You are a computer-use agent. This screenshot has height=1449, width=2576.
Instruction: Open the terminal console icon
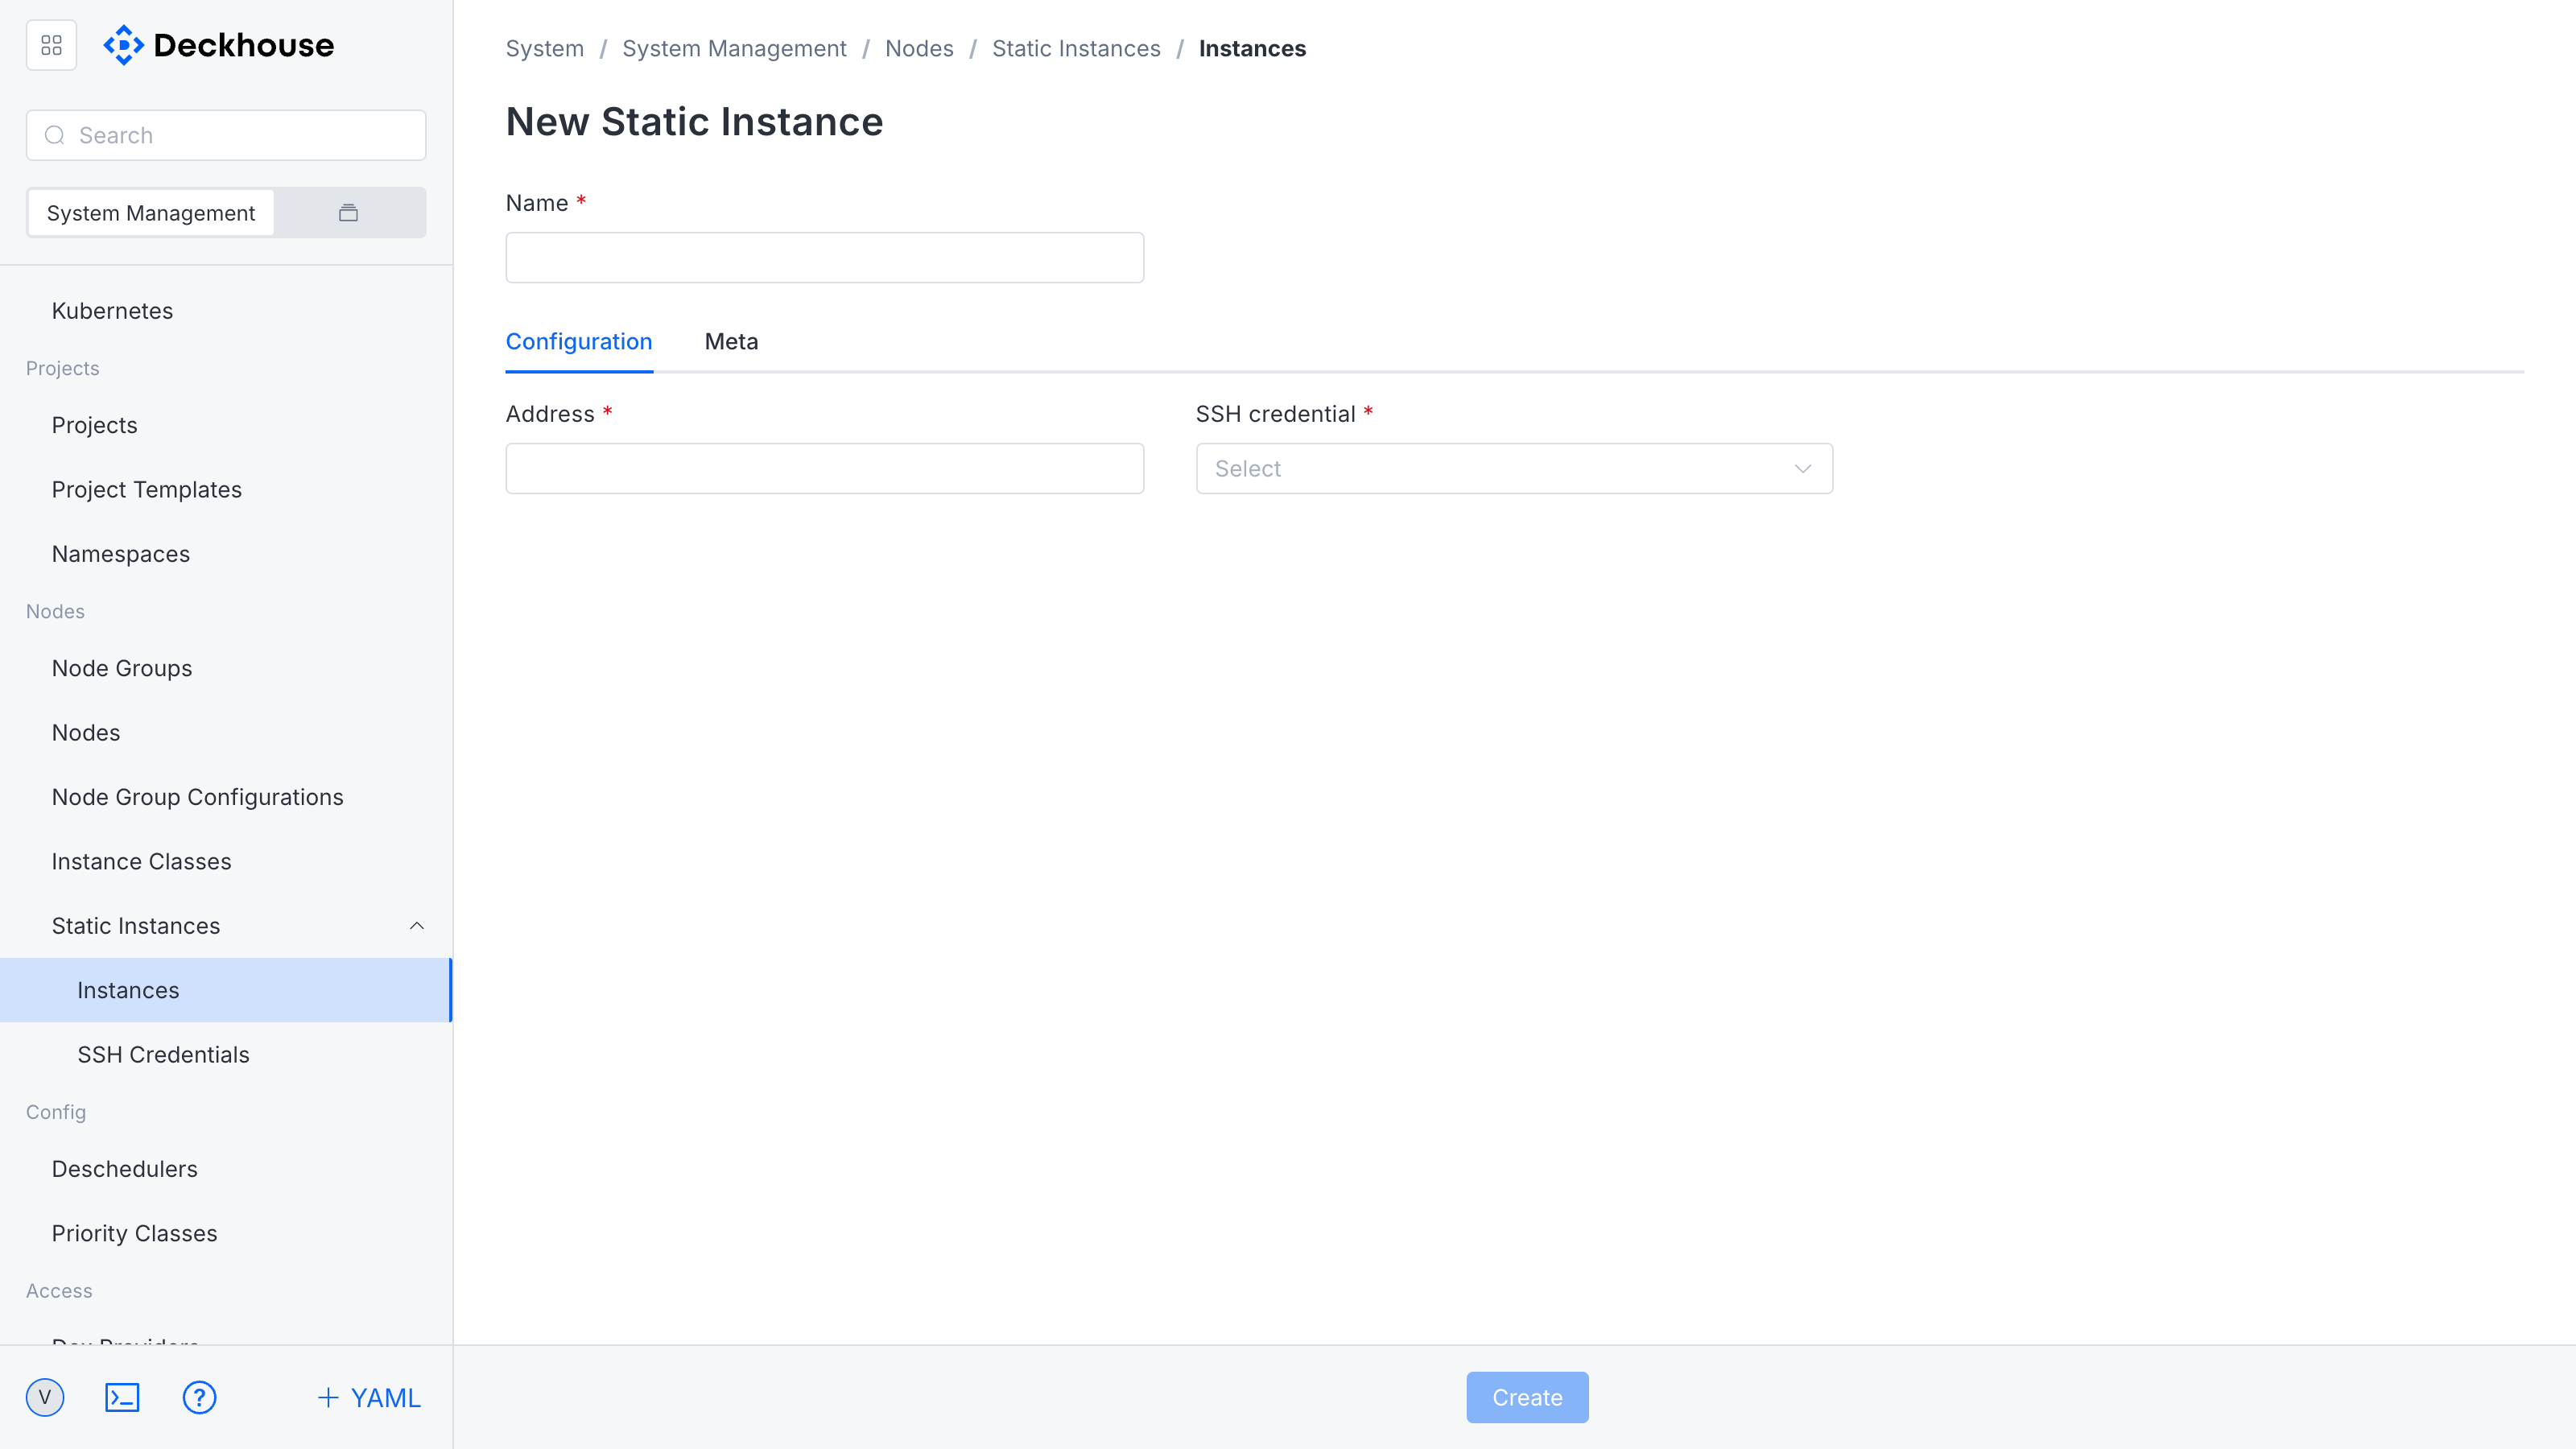[x=122, y=1397]
